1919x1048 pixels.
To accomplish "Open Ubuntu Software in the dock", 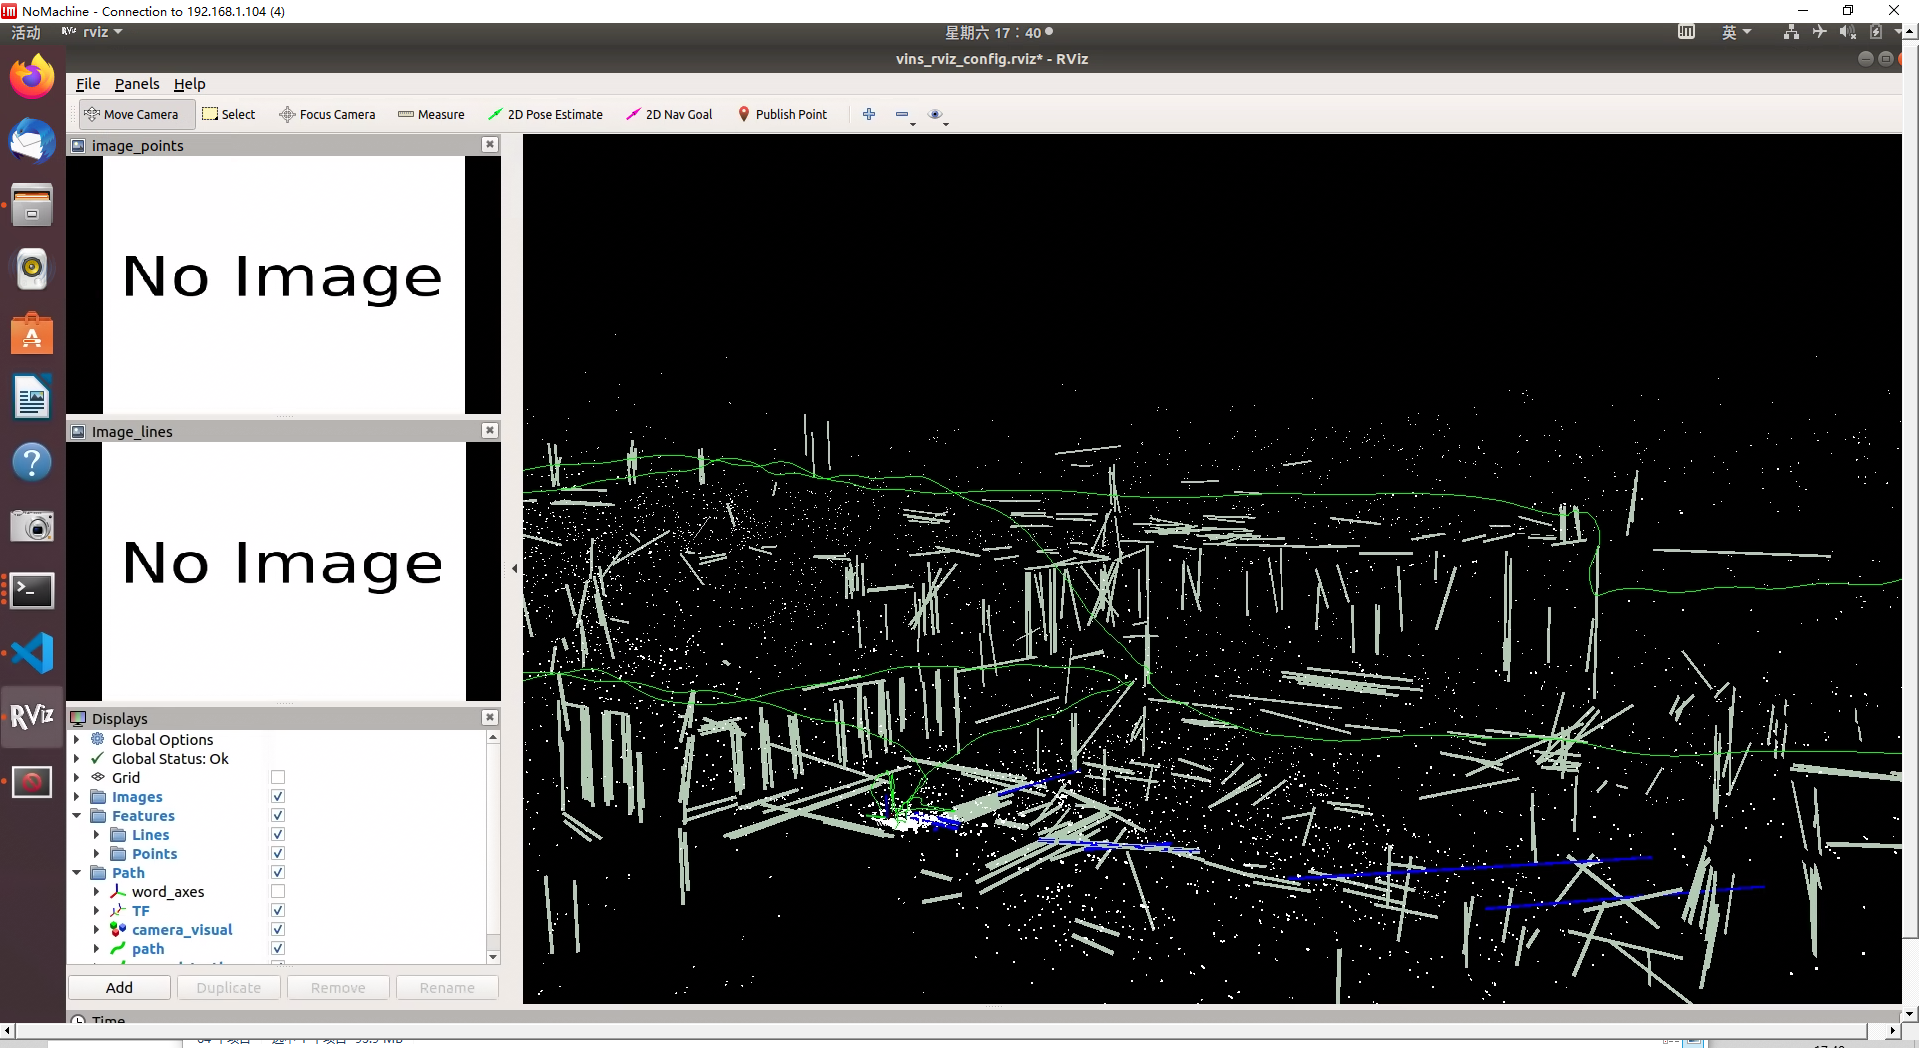I will pyautogui.click(x=32, y=333).
